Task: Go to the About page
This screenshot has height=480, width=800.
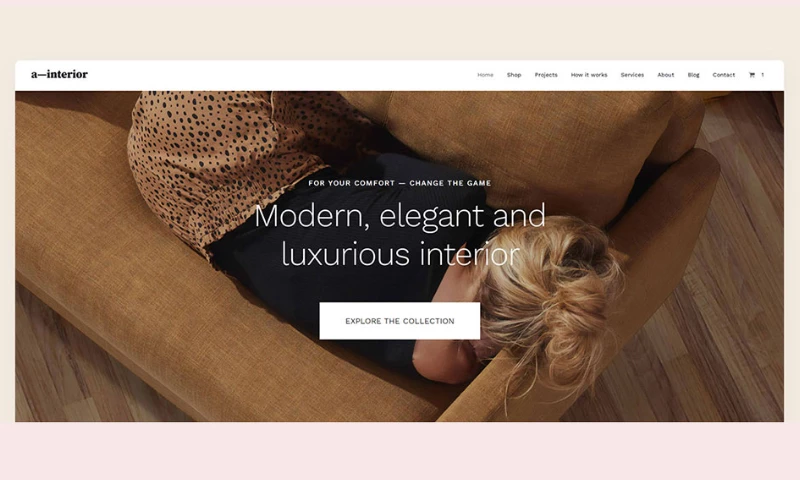Action: pyautogui.click(x=665, y=75)
